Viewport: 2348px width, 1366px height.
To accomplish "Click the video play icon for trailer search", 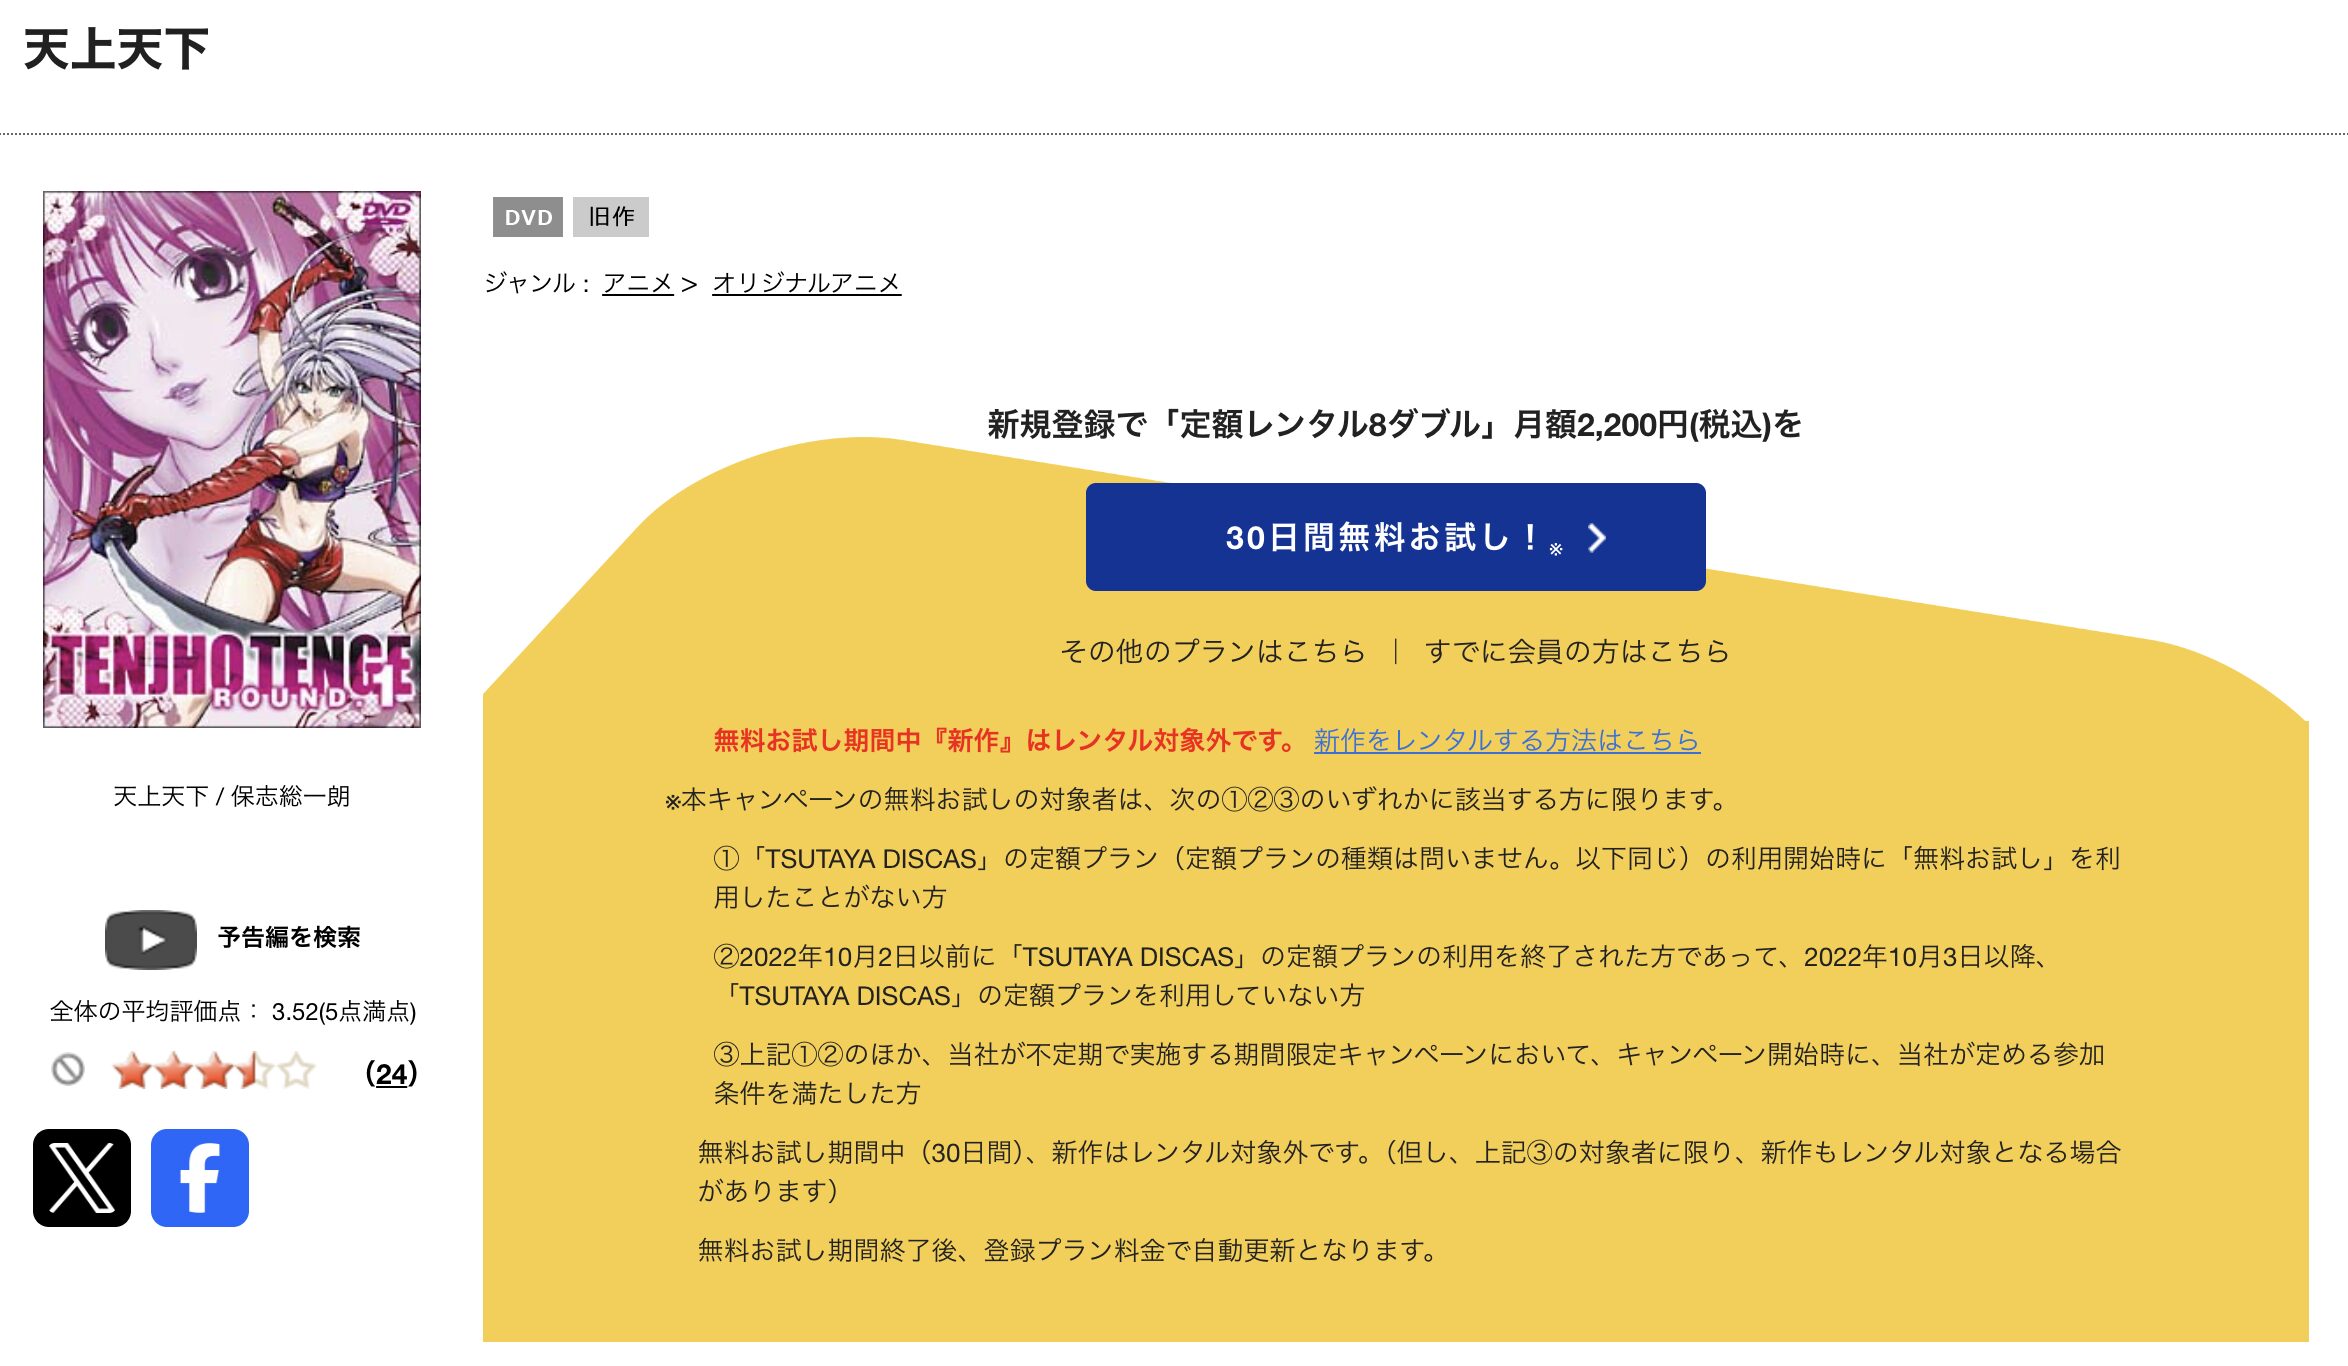I will tap(151, 939).
